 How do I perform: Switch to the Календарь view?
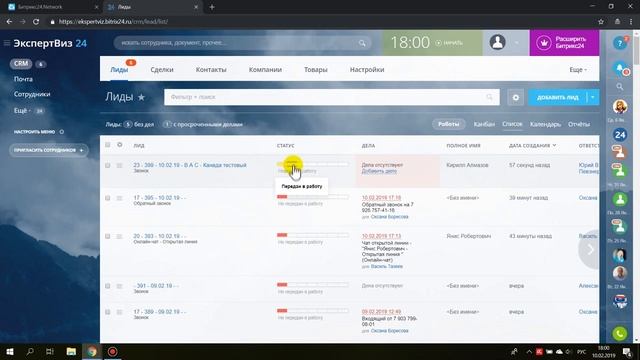point(545,124)
